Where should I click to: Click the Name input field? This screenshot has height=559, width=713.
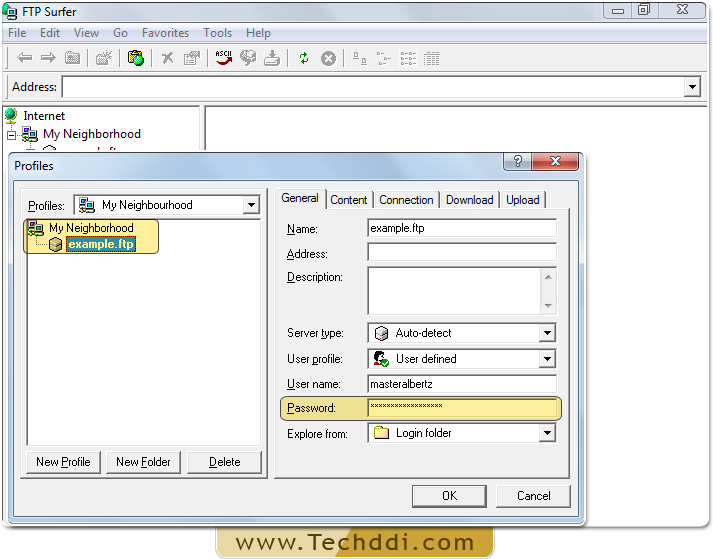tap(462, 228)
